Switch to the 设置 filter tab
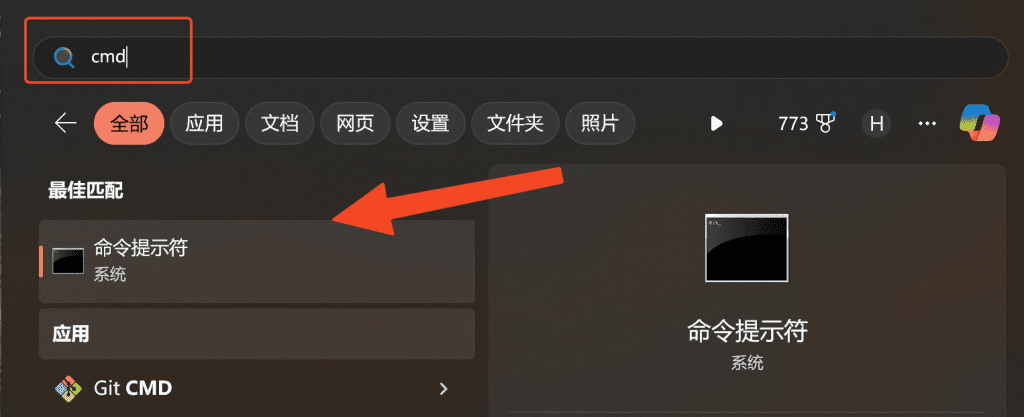Image resolution: width=1024 pixels, height=417 pixels. (430, 123)
